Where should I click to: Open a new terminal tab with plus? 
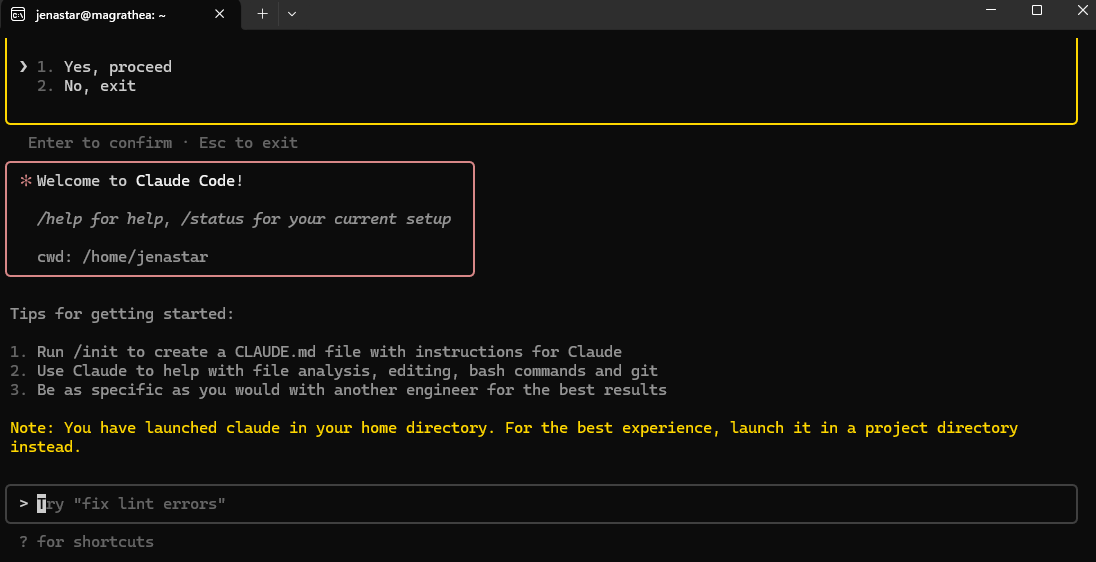262,14
